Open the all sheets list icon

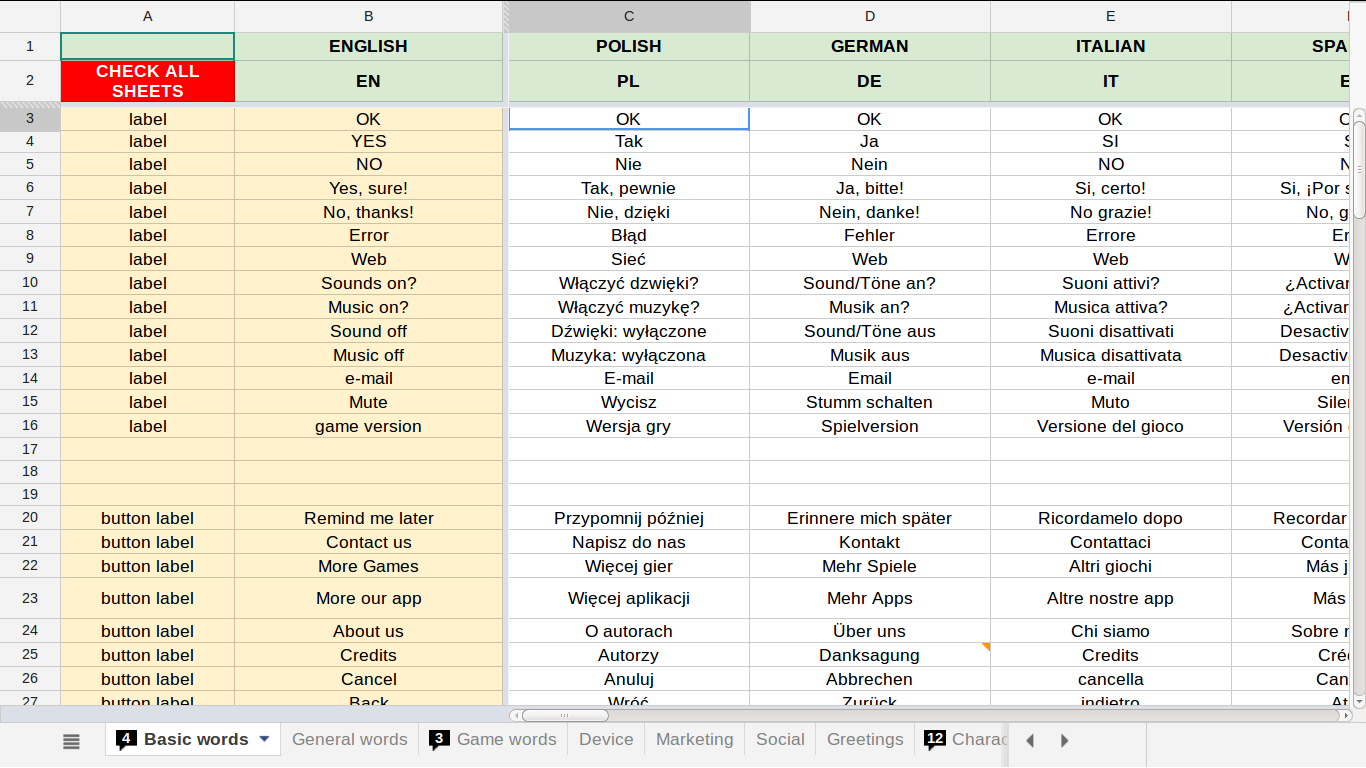[71, 741]
